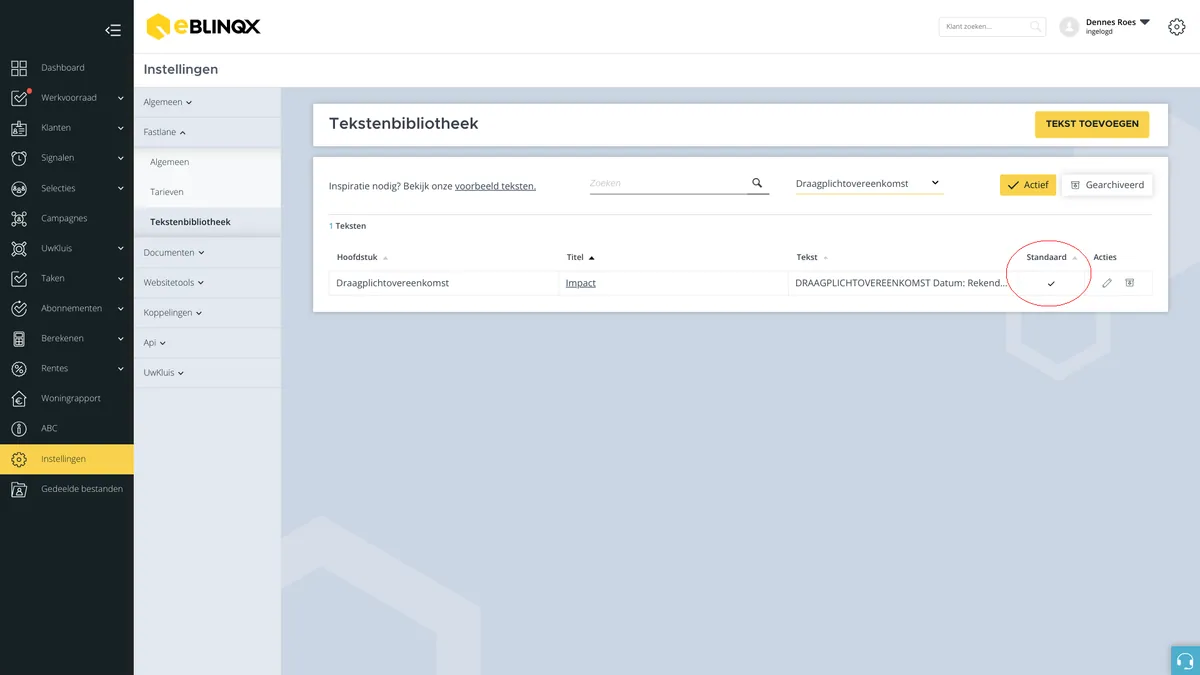Open the Draagplichtovereenkomst chapter dropdown
The image size is (1200, 675).
pyautogui.click(x=869, y=183)
